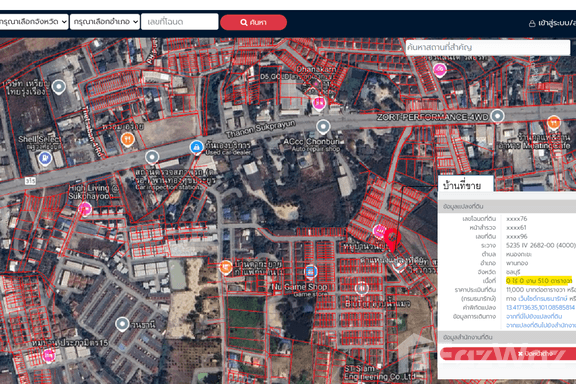Click the directions from your location to parcel link
576x384 pixels.
[534, 316]
